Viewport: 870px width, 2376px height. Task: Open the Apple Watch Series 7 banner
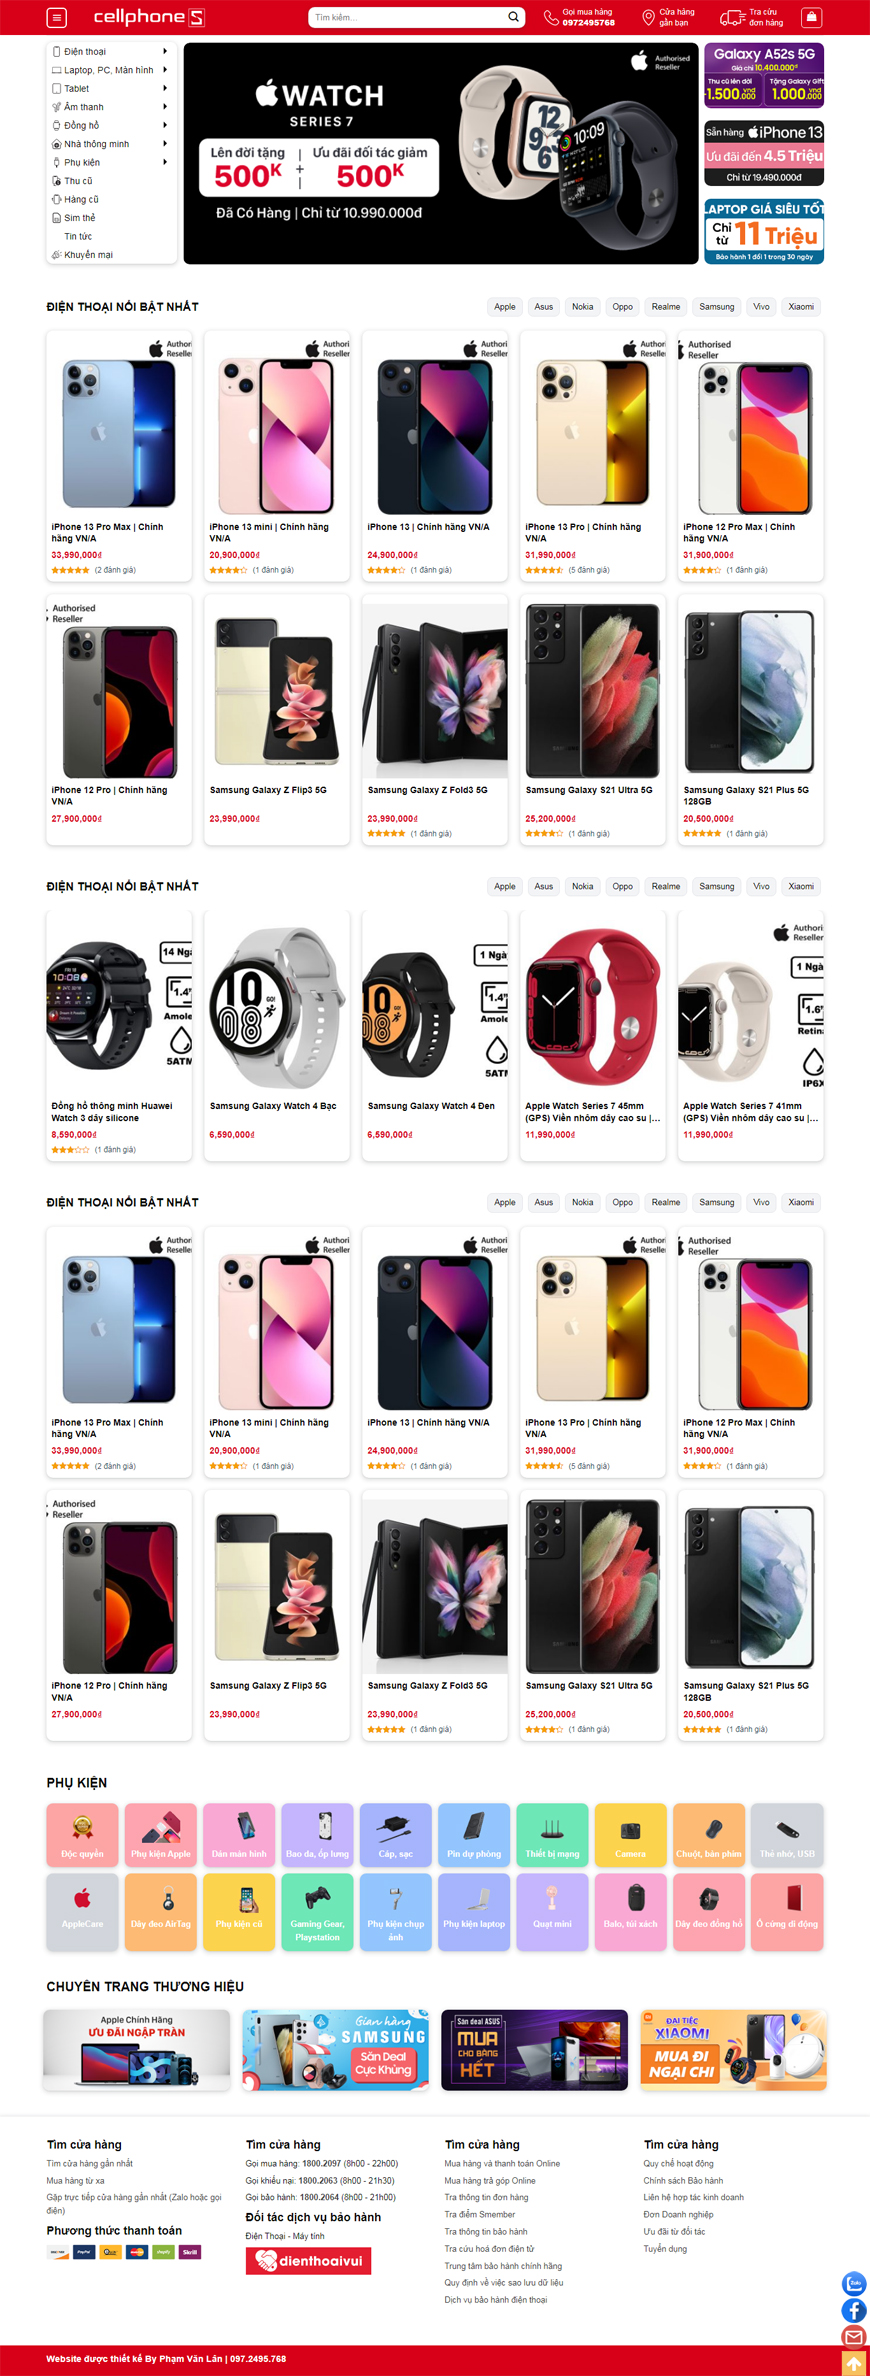tap(441, 153)
